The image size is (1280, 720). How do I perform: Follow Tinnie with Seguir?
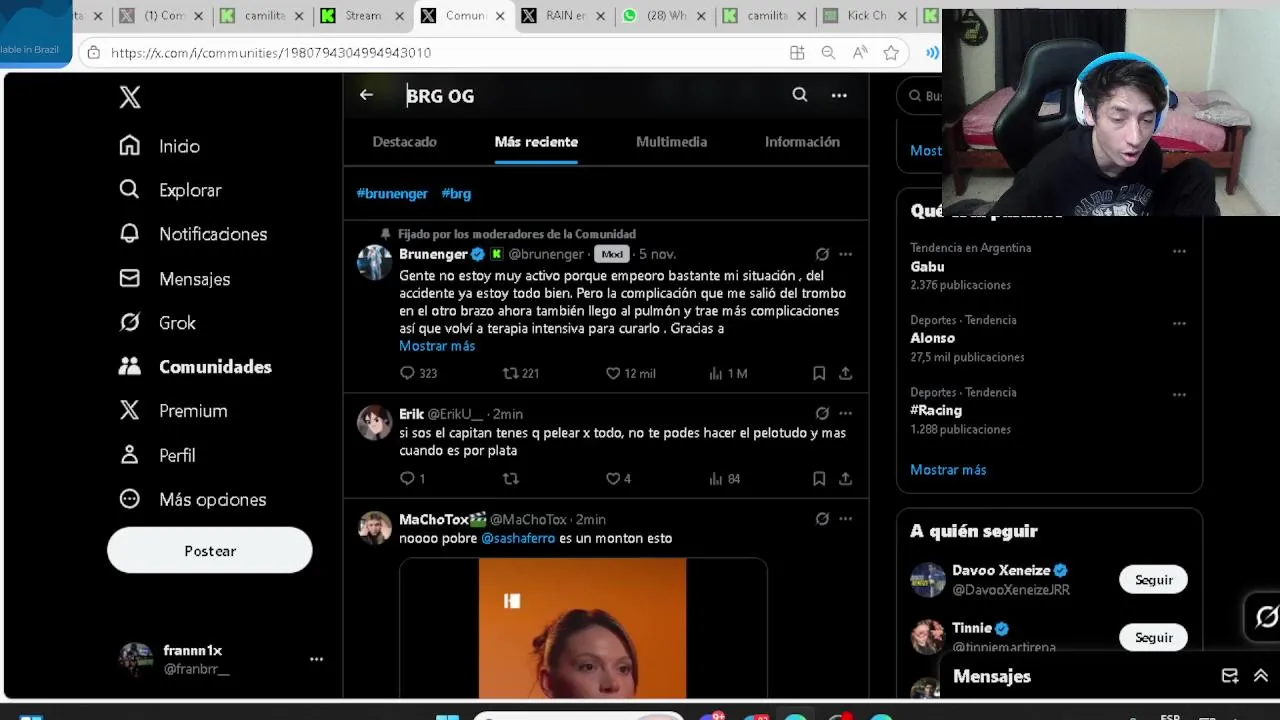pyautogui.click(x=1153, y=637)
